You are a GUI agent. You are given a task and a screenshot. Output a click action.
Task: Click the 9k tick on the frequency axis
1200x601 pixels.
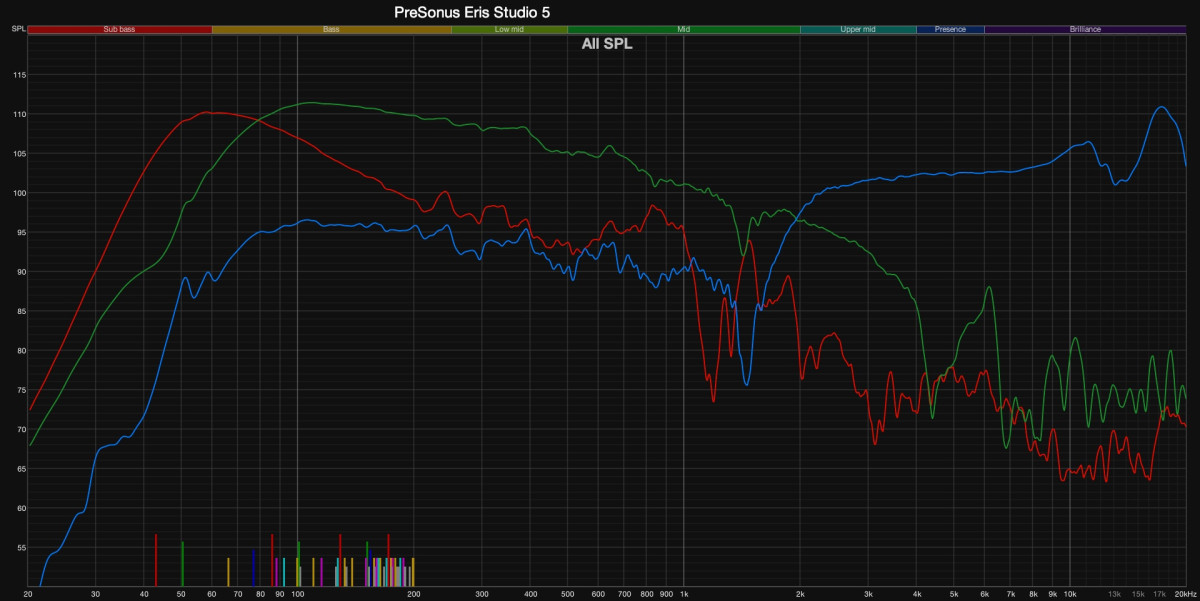(1052, 594)
